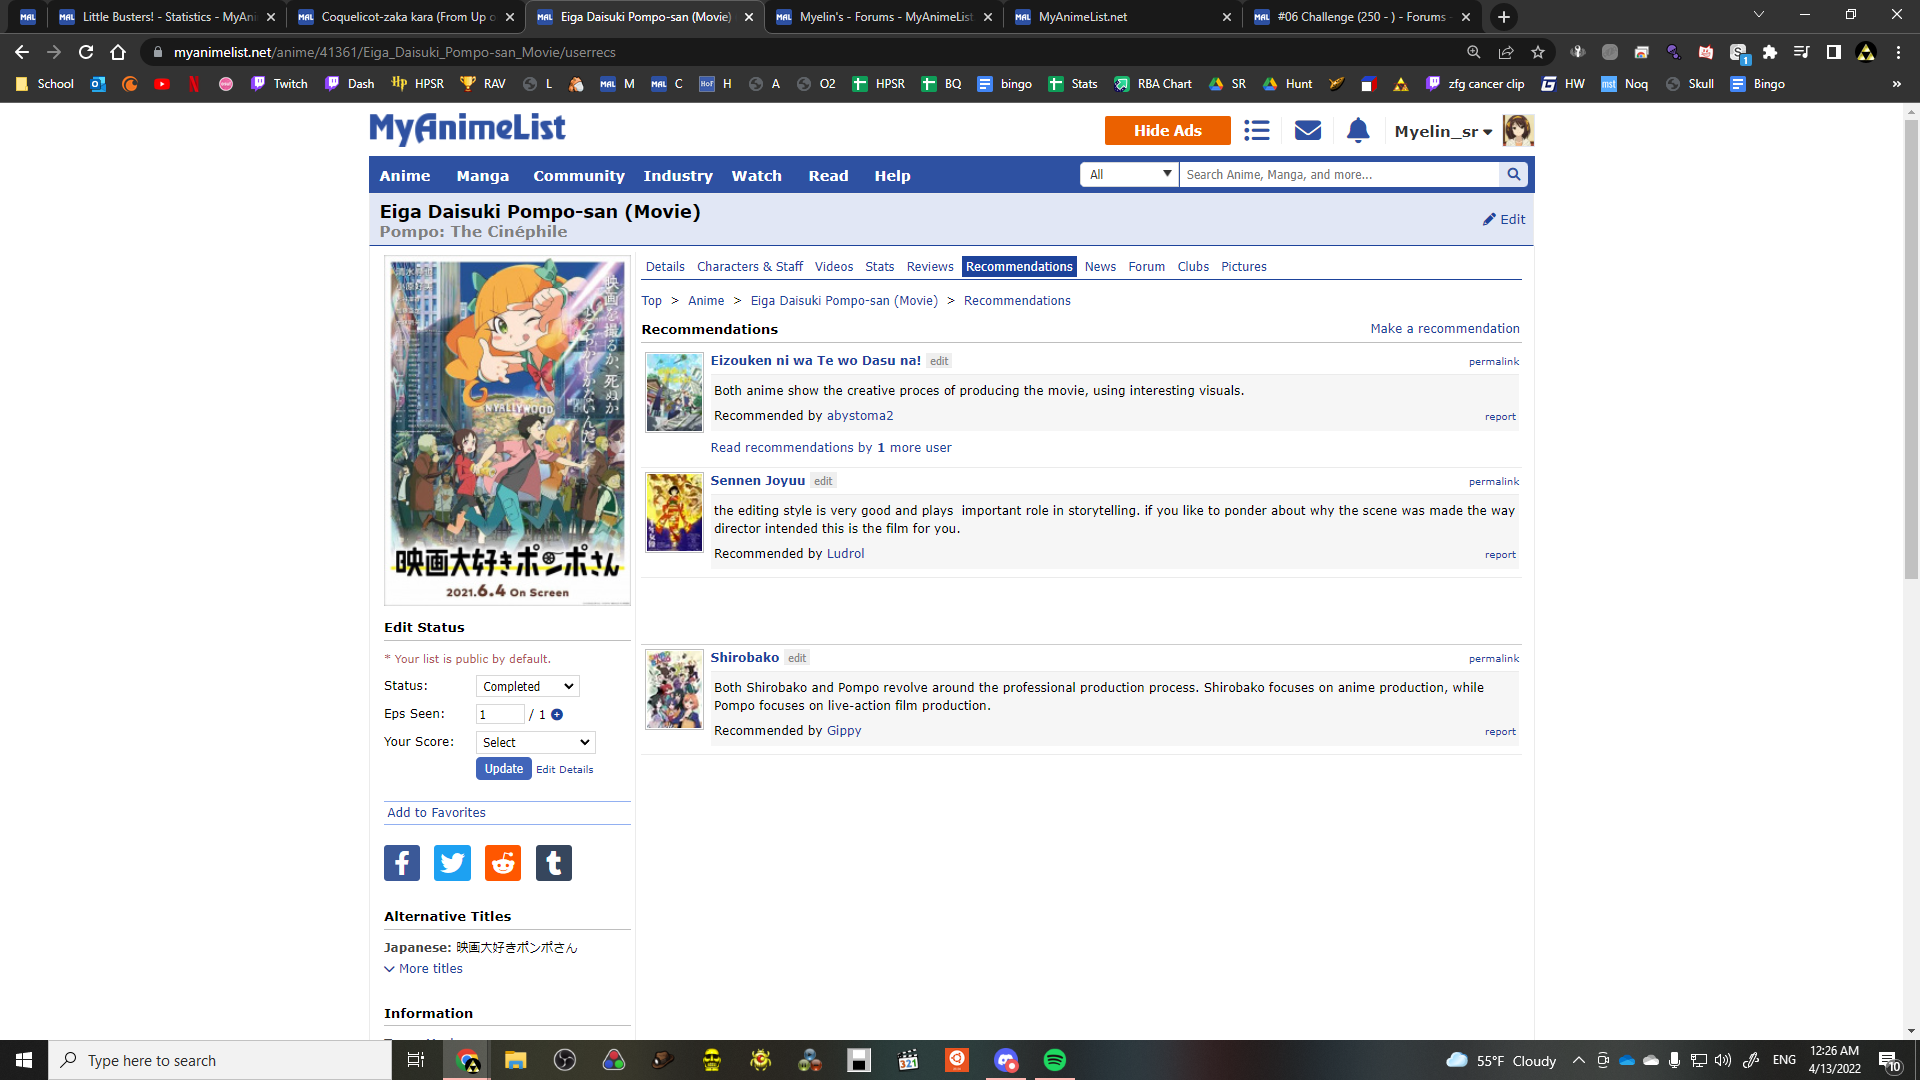The width and height of the screenshot is (1920, 1080).
Task: Share on Facebook icon
Action: click(x=402, y=863)
